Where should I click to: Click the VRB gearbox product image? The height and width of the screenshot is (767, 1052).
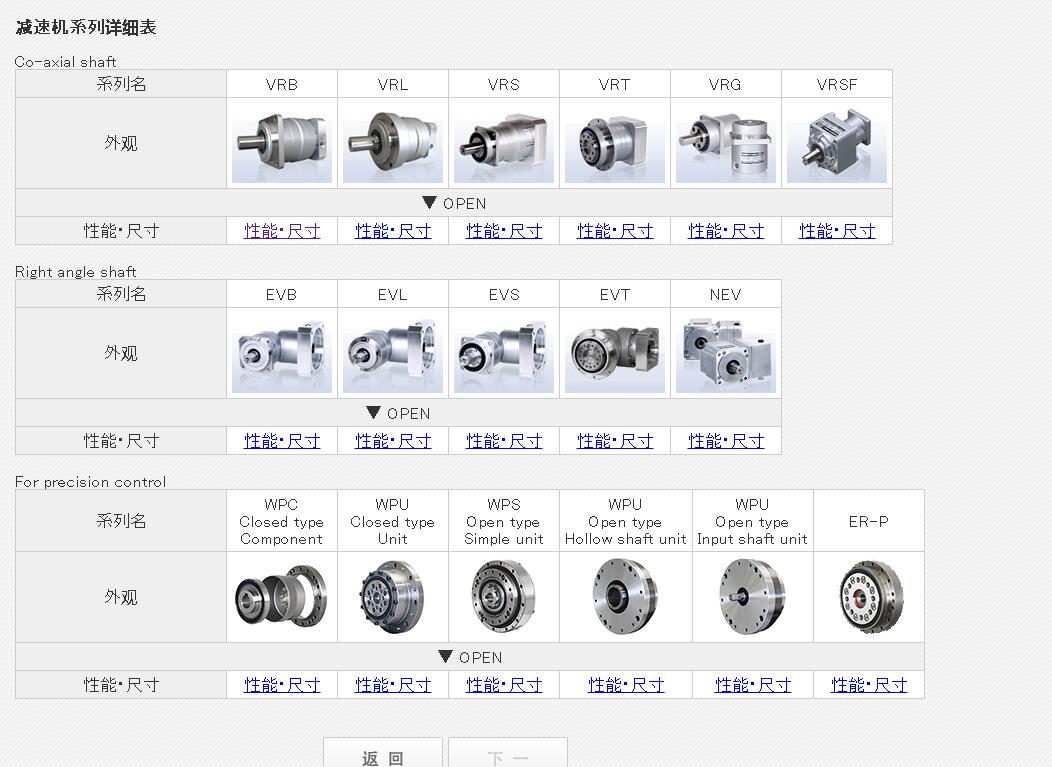(x=282, y=144)
